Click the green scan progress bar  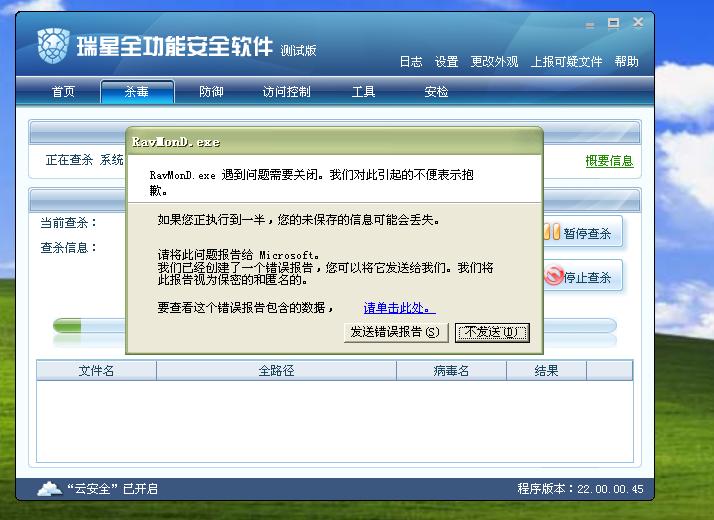(x=67, y=326)
